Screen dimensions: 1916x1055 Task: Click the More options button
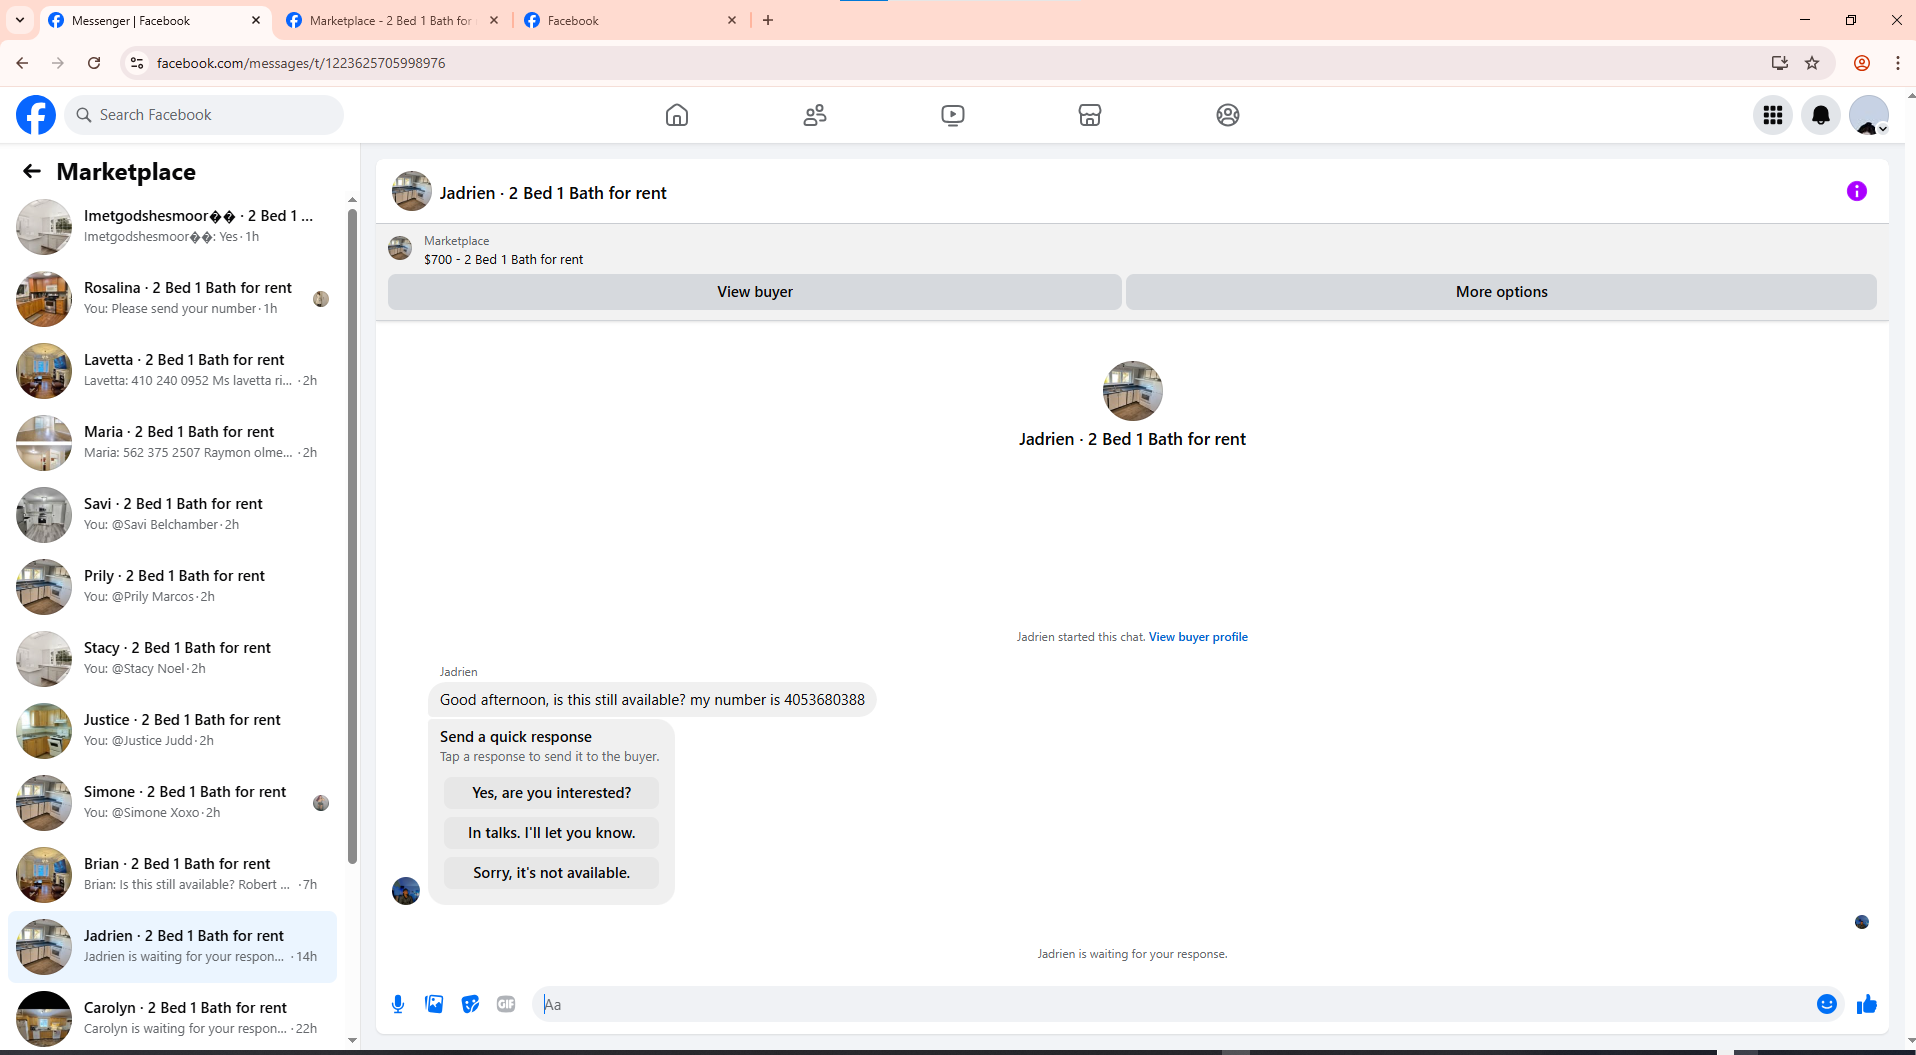(1501, 292)
